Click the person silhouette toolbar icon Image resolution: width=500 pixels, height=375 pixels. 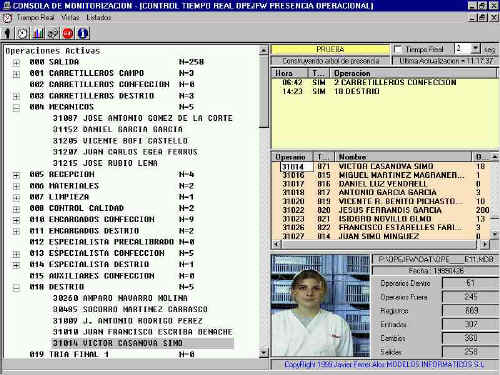(x=7, y=33)
